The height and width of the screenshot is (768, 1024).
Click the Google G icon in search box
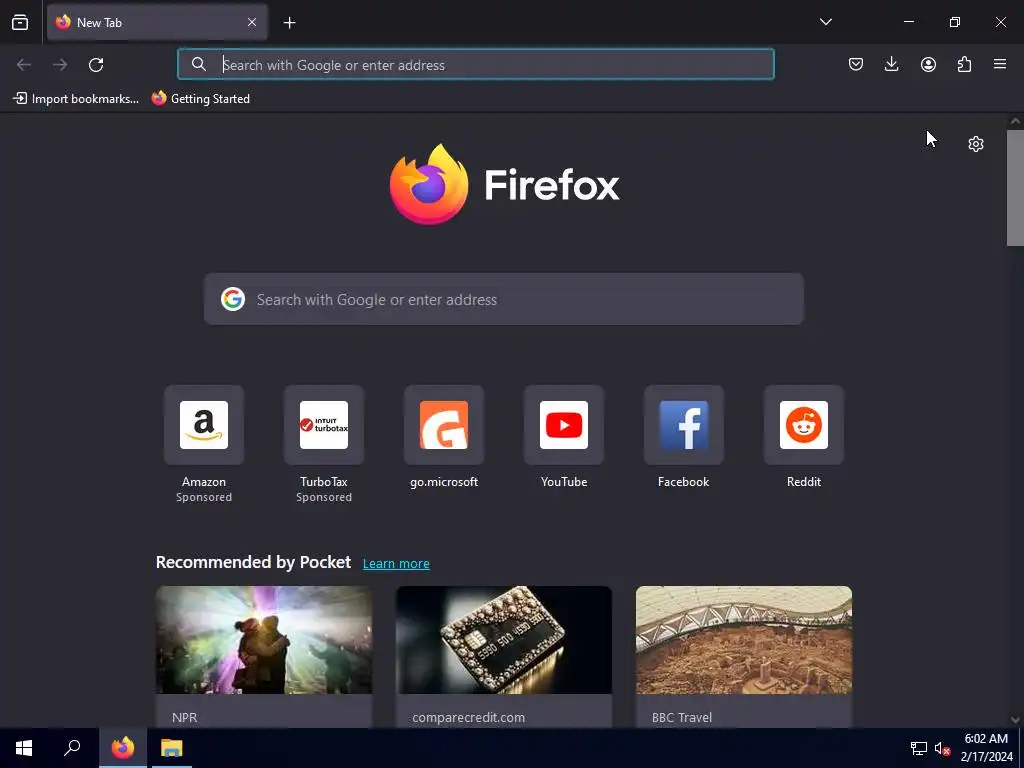click(232, 299)
